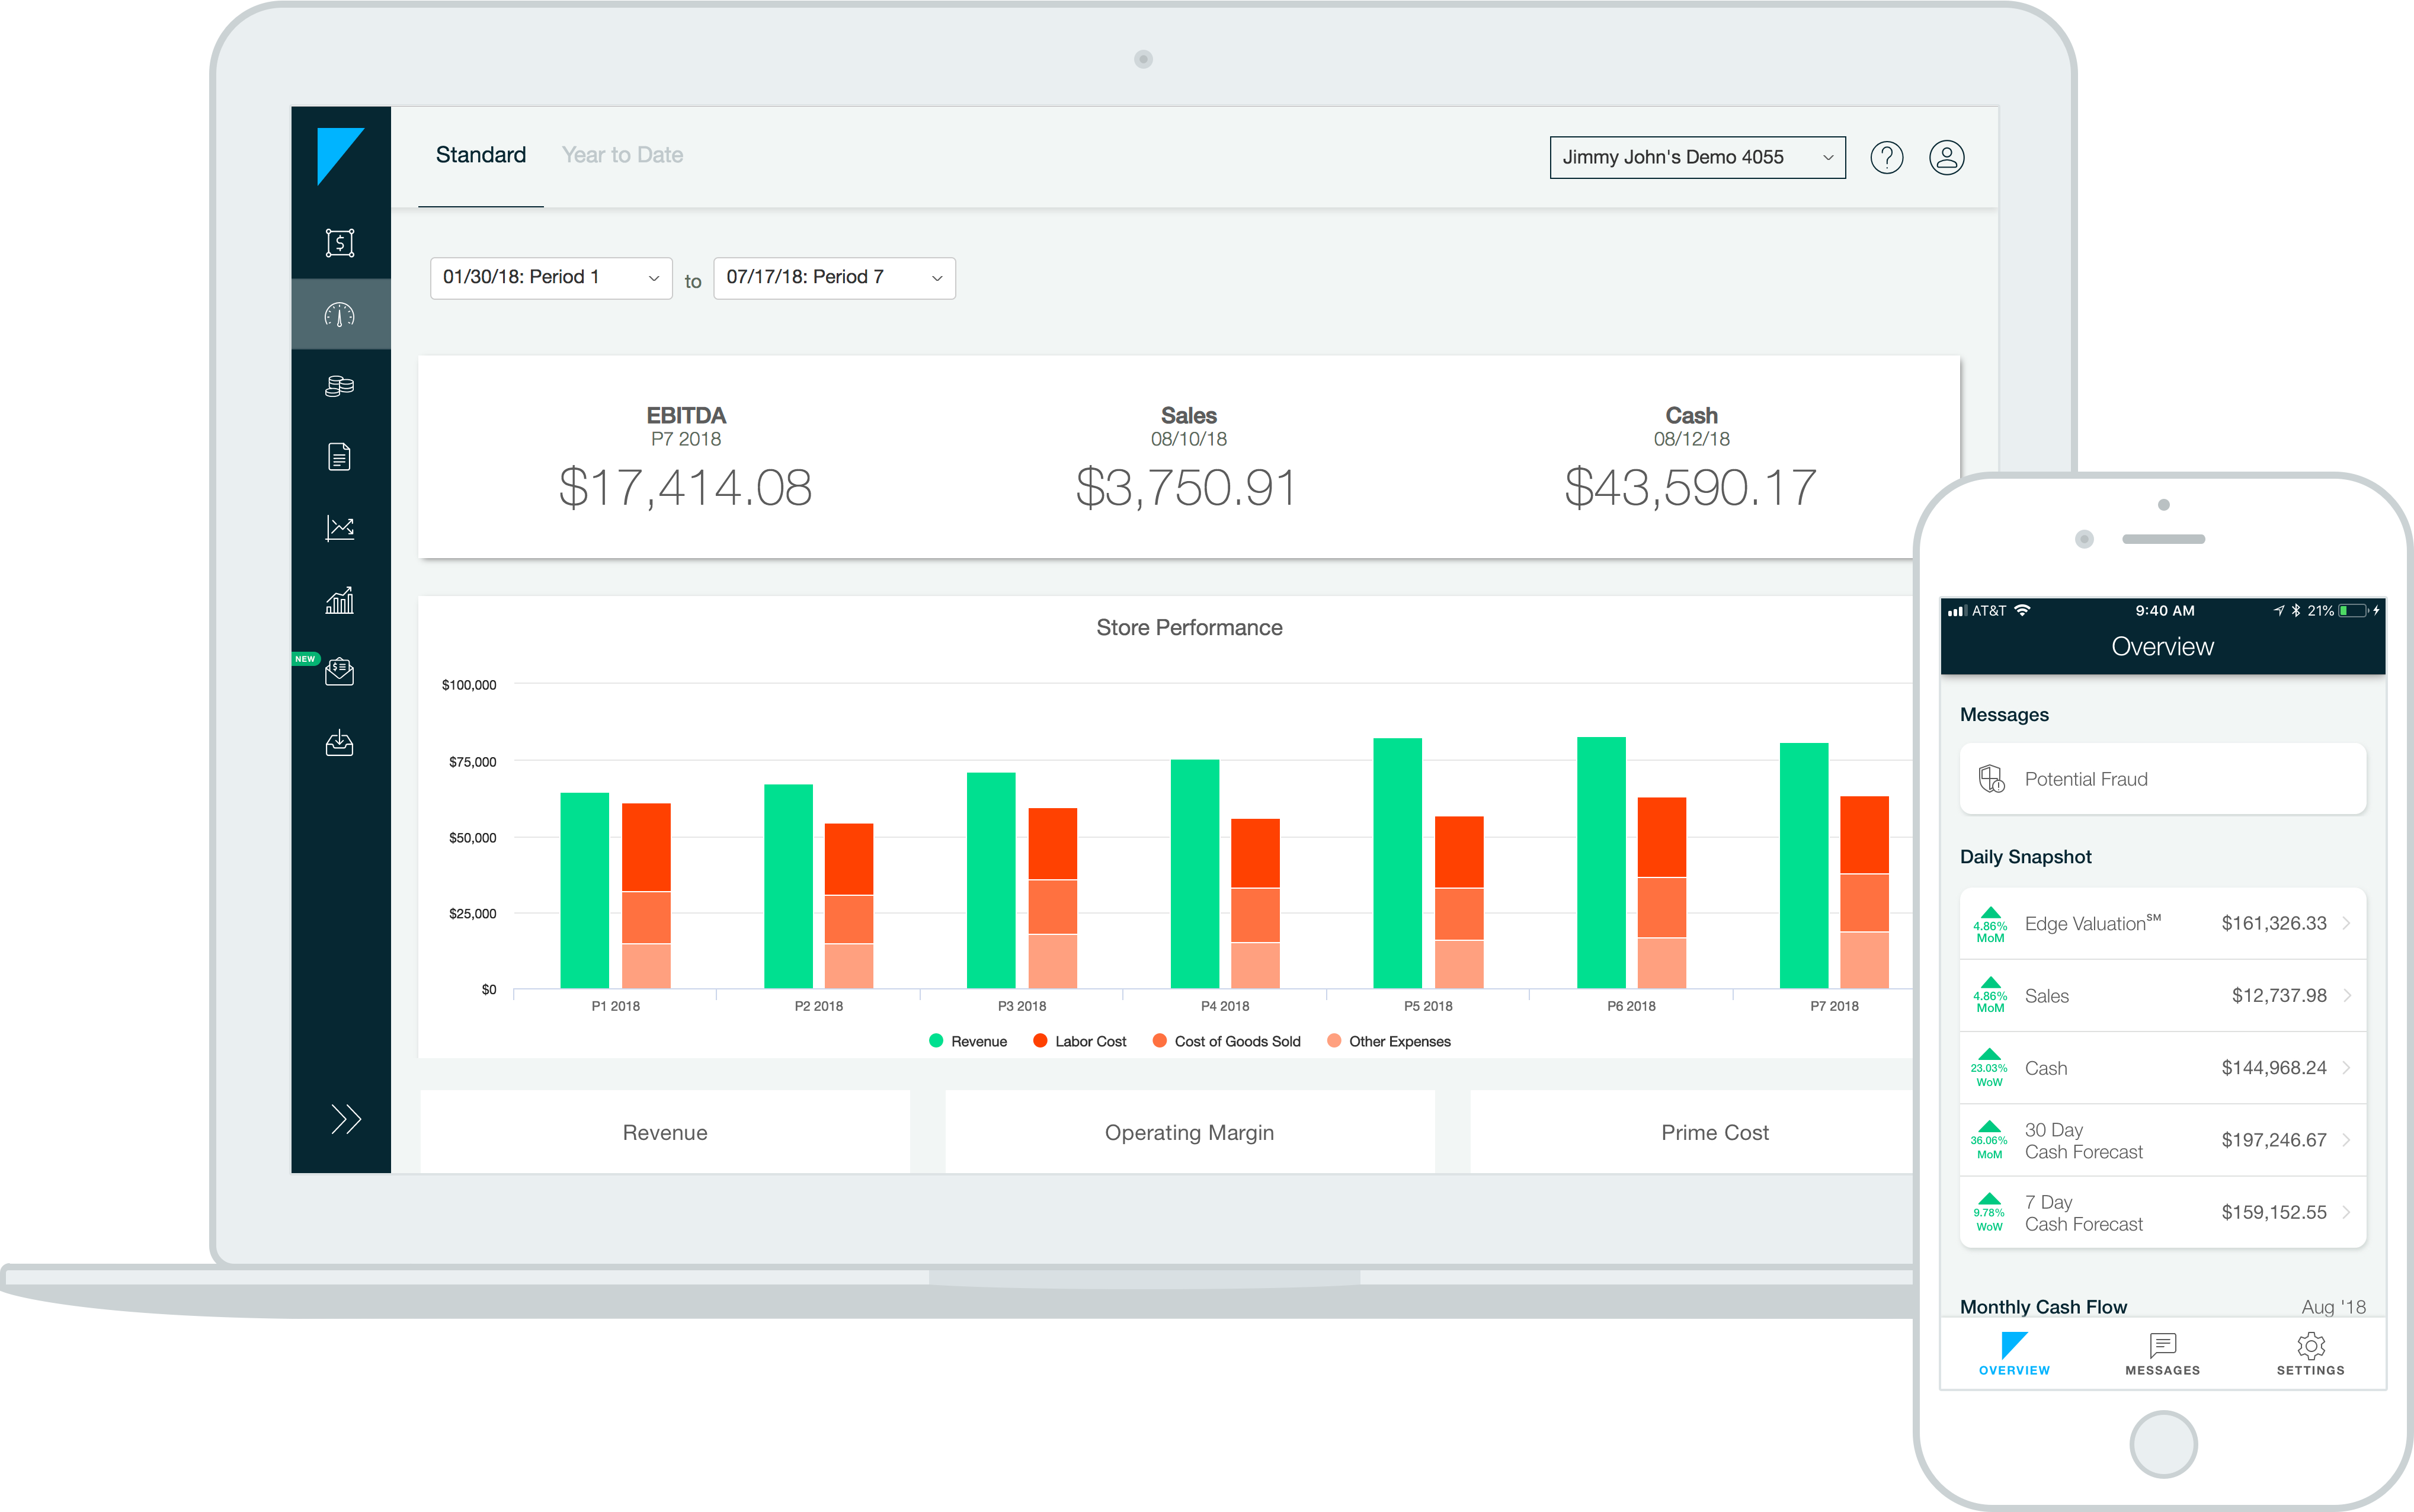Screen dimensions: 2414x1512
Task: Open the 01/30/18 Period 1 start dropdown
Action: point(550,278)
